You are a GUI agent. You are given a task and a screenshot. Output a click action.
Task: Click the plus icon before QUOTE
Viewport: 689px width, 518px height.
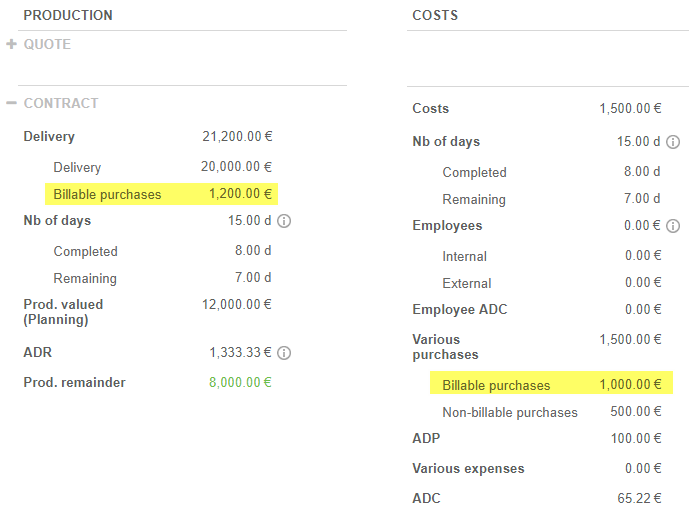pyautogui.click(x=12, y=44)
